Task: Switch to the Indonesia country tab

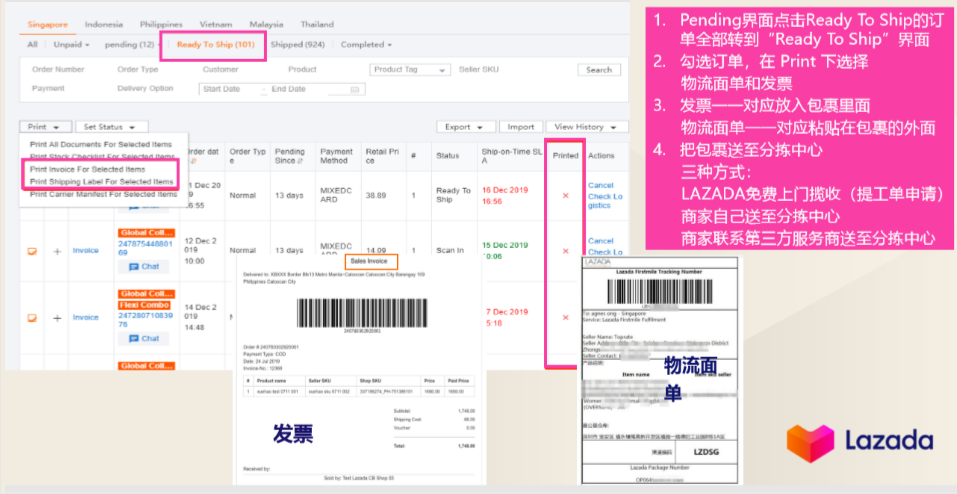Action: [x=104, y=24]
